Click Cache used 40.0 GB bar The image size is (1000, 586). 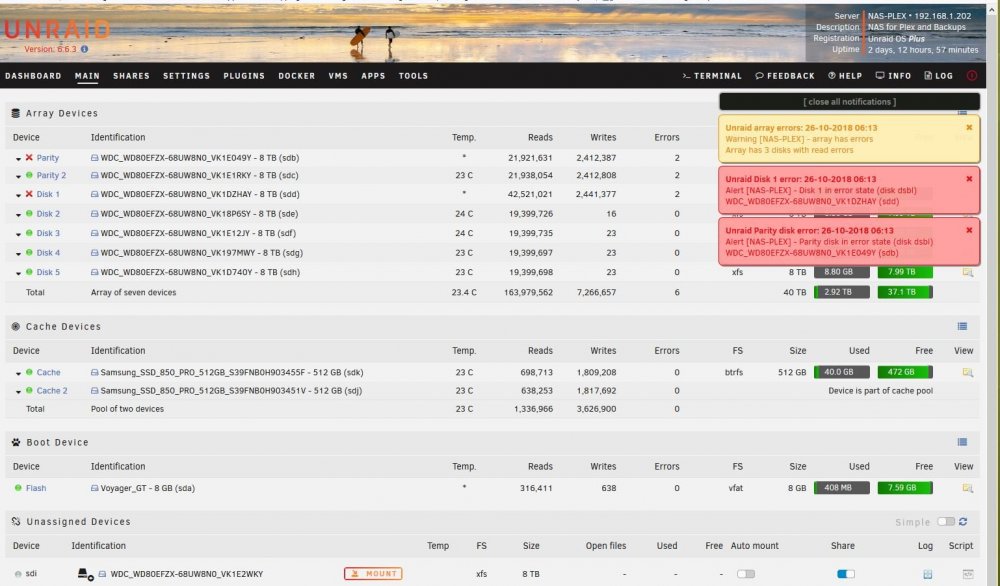pyautogui.click(x=841, y=372)
